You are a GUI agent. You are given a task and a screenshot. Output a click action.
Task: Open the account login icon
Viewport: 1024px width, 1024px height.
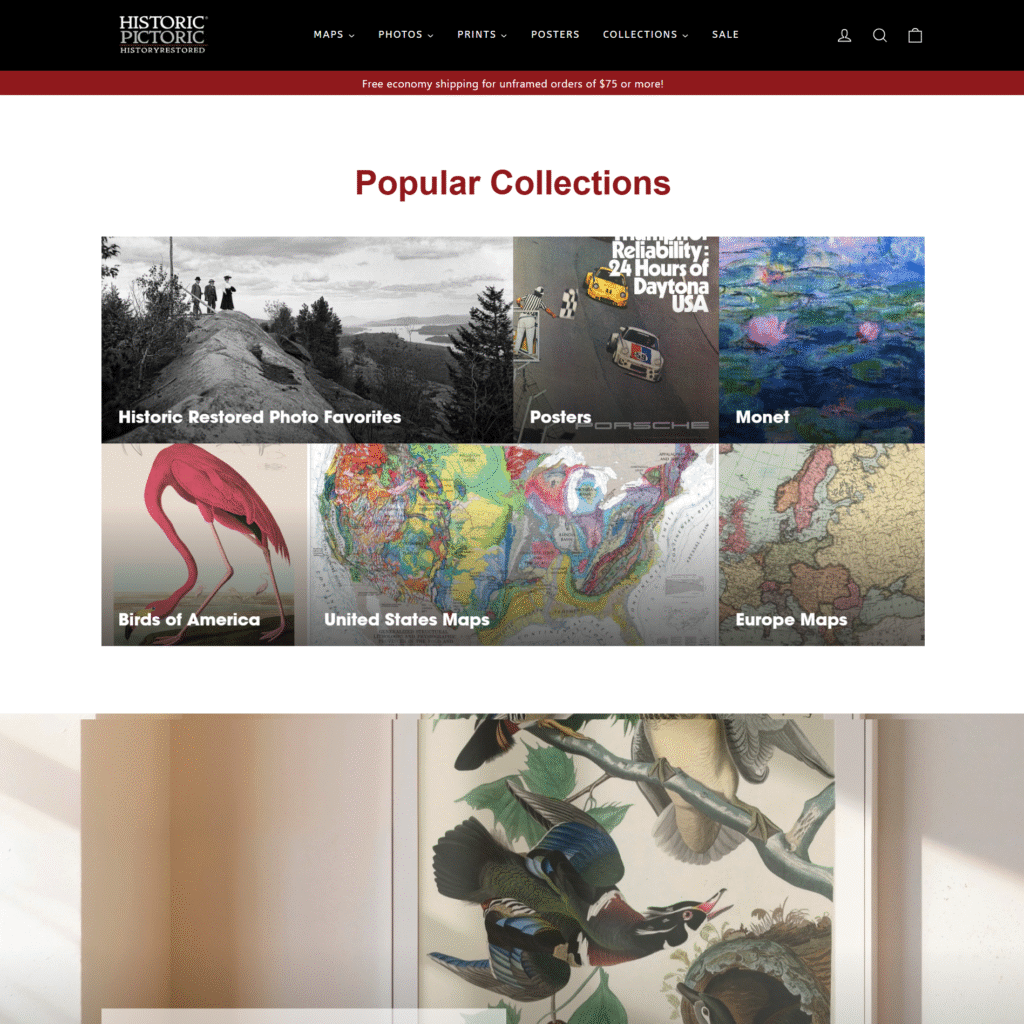pyautogui.click(x=844, y=35)
